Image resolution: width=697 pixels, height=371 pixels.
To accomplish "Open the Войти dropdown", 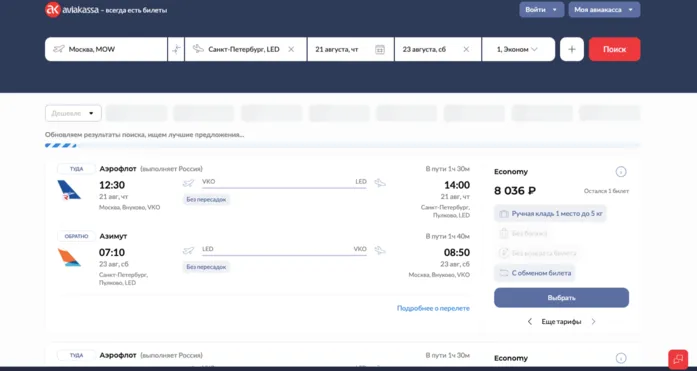I will pyautogui.click(x=541, y=9).
